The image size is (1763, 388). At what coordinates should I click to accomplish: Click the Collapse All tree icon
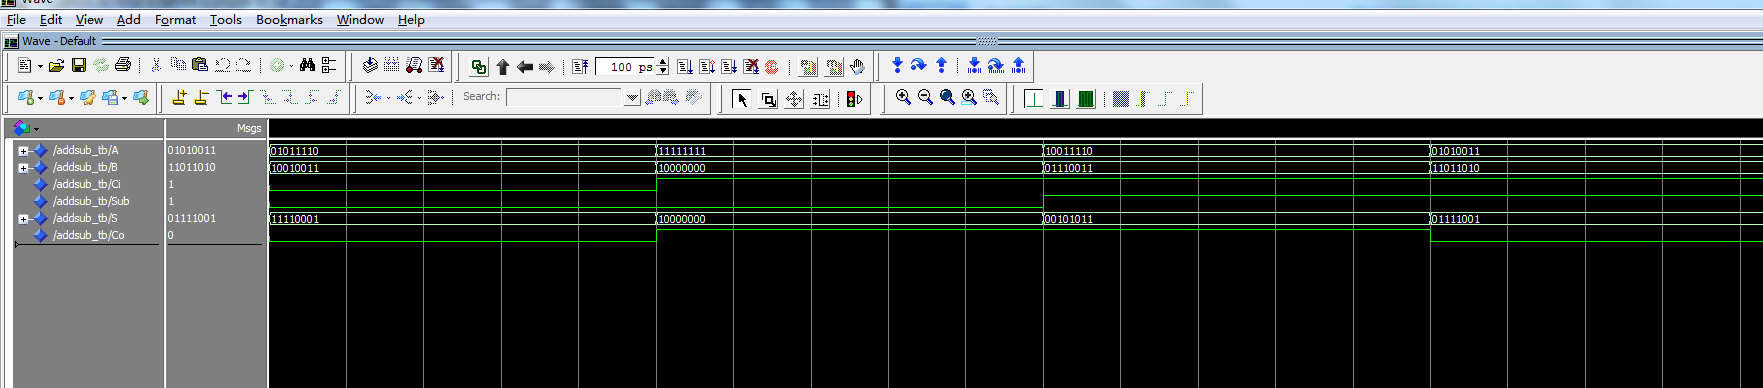click(x=329, y=66)
